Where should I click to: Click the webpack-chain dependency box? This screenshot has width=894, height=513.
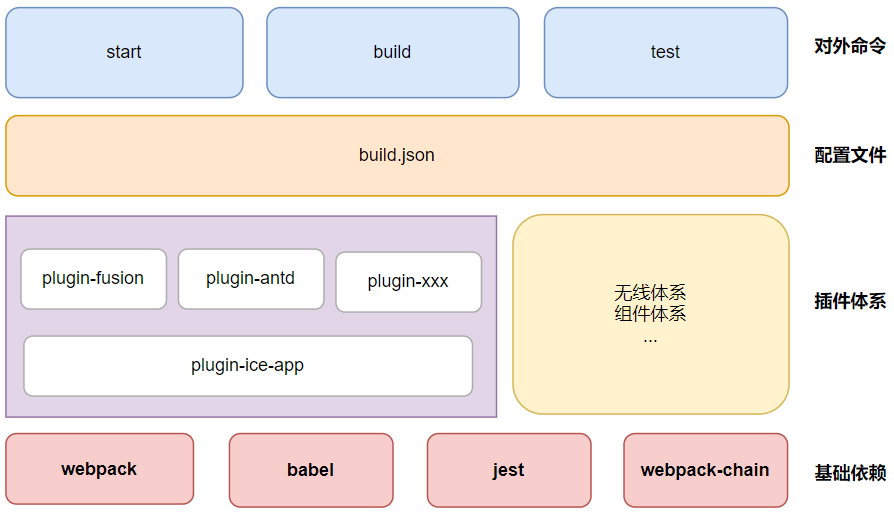pos(706,470)
